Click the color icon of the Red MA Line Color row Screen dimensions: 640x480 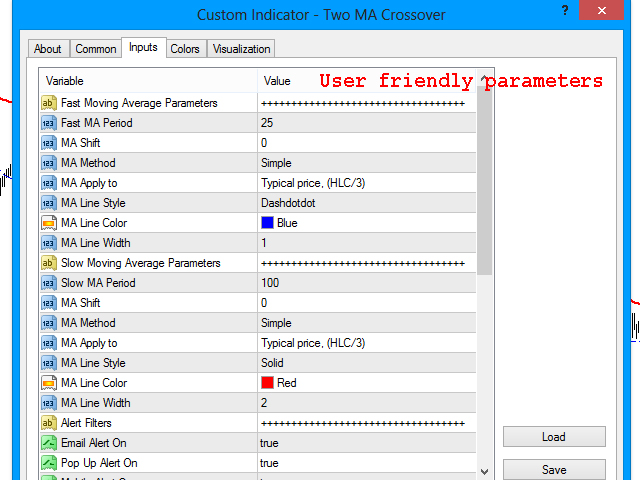pyautogui.click(x=49, y=383)
